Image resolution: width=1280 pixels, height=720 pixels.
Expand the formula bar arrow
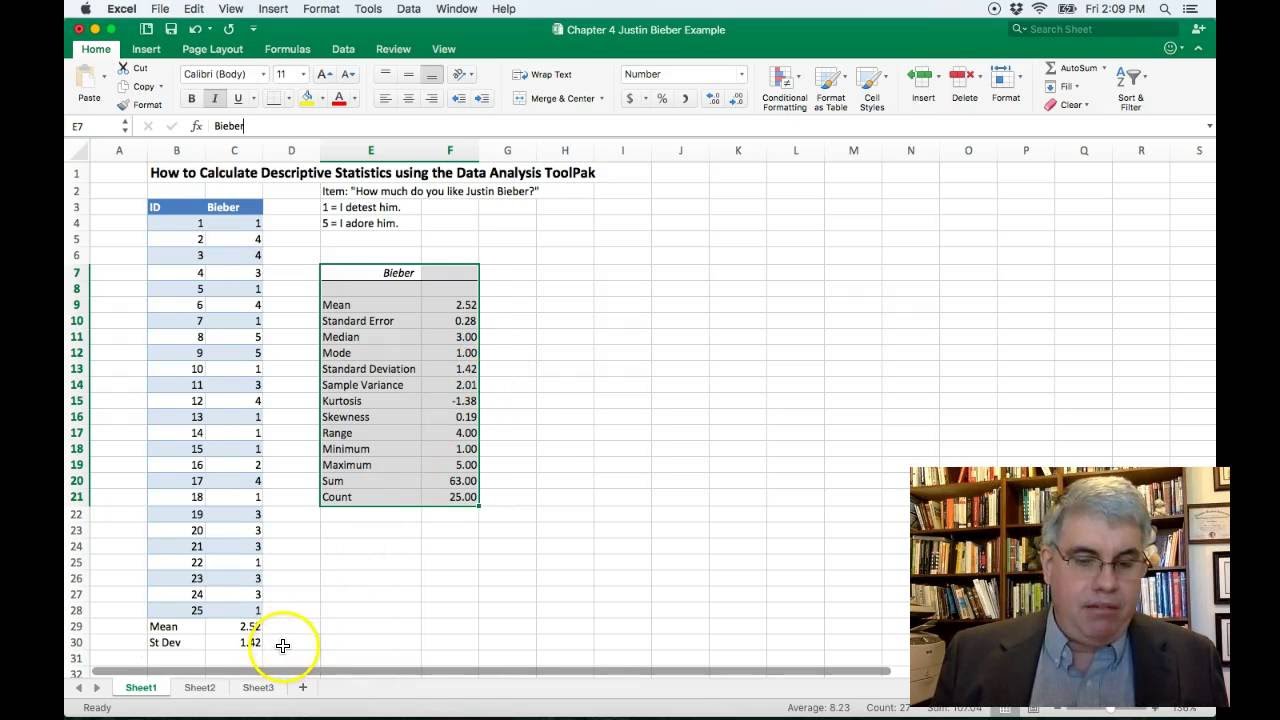pyautogui.click(x=1209, y=126)
